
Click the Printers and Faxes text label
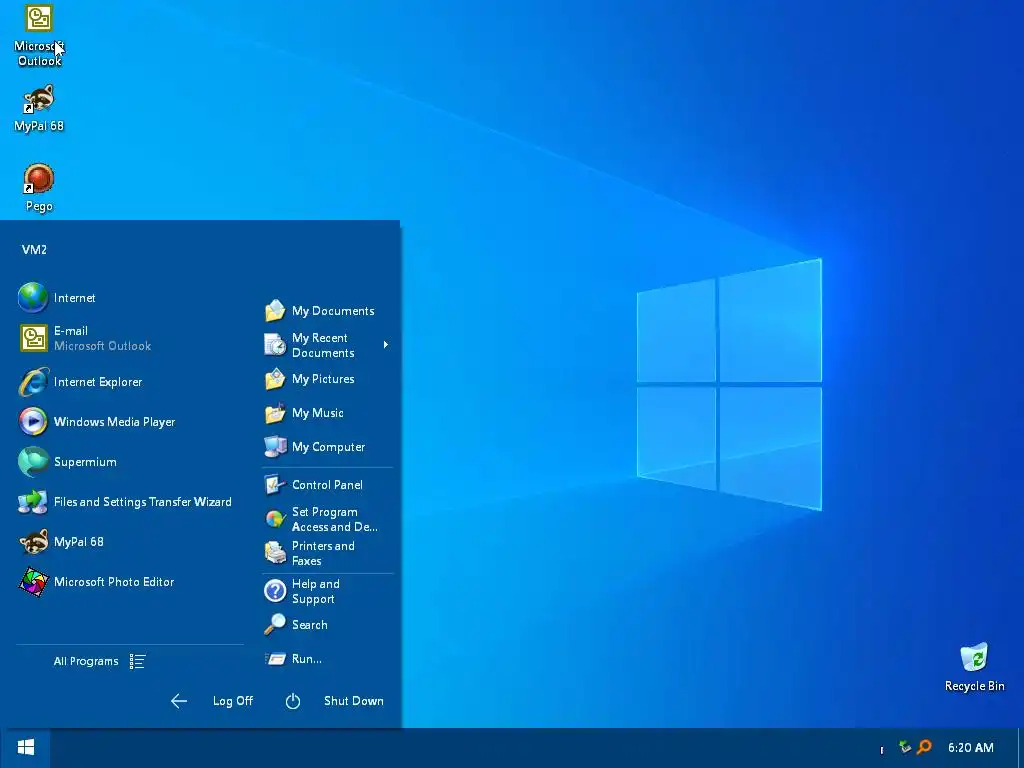point(323,553)
